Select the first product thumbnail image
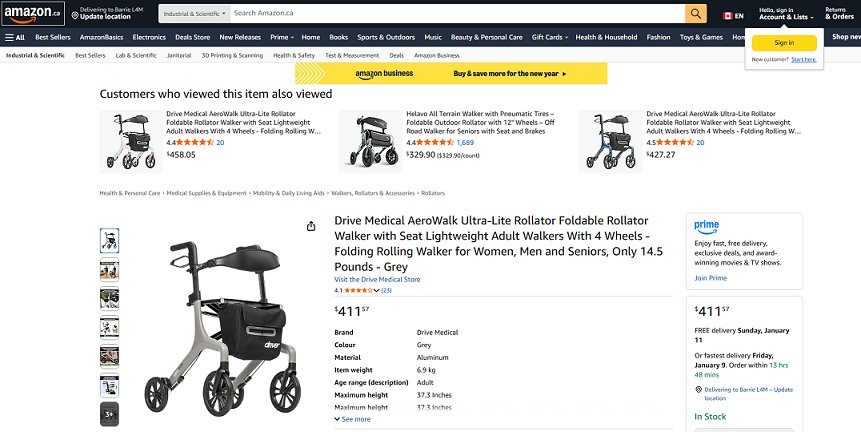 [x=110, y=240]
